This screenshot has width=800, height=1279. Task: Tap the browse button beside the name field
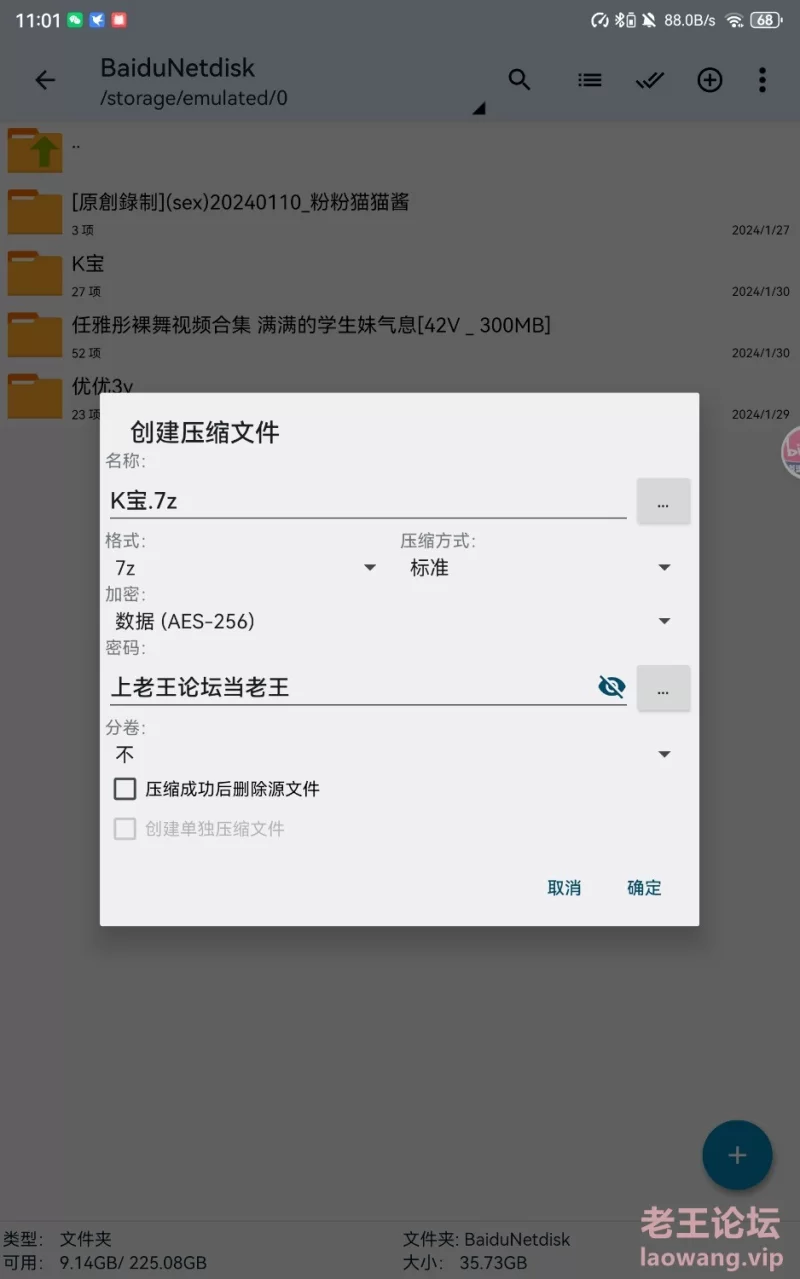(x=663, y=501)
